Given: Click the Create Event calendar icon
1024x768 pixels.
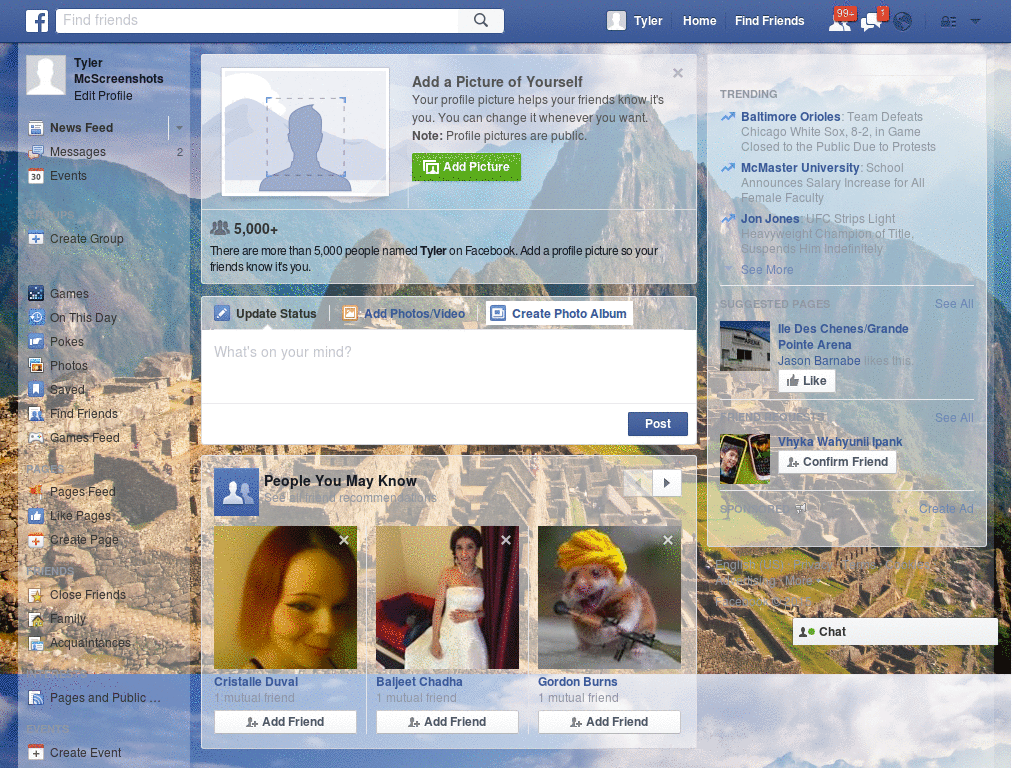Looking at the screenshot, I should [36, 753].
